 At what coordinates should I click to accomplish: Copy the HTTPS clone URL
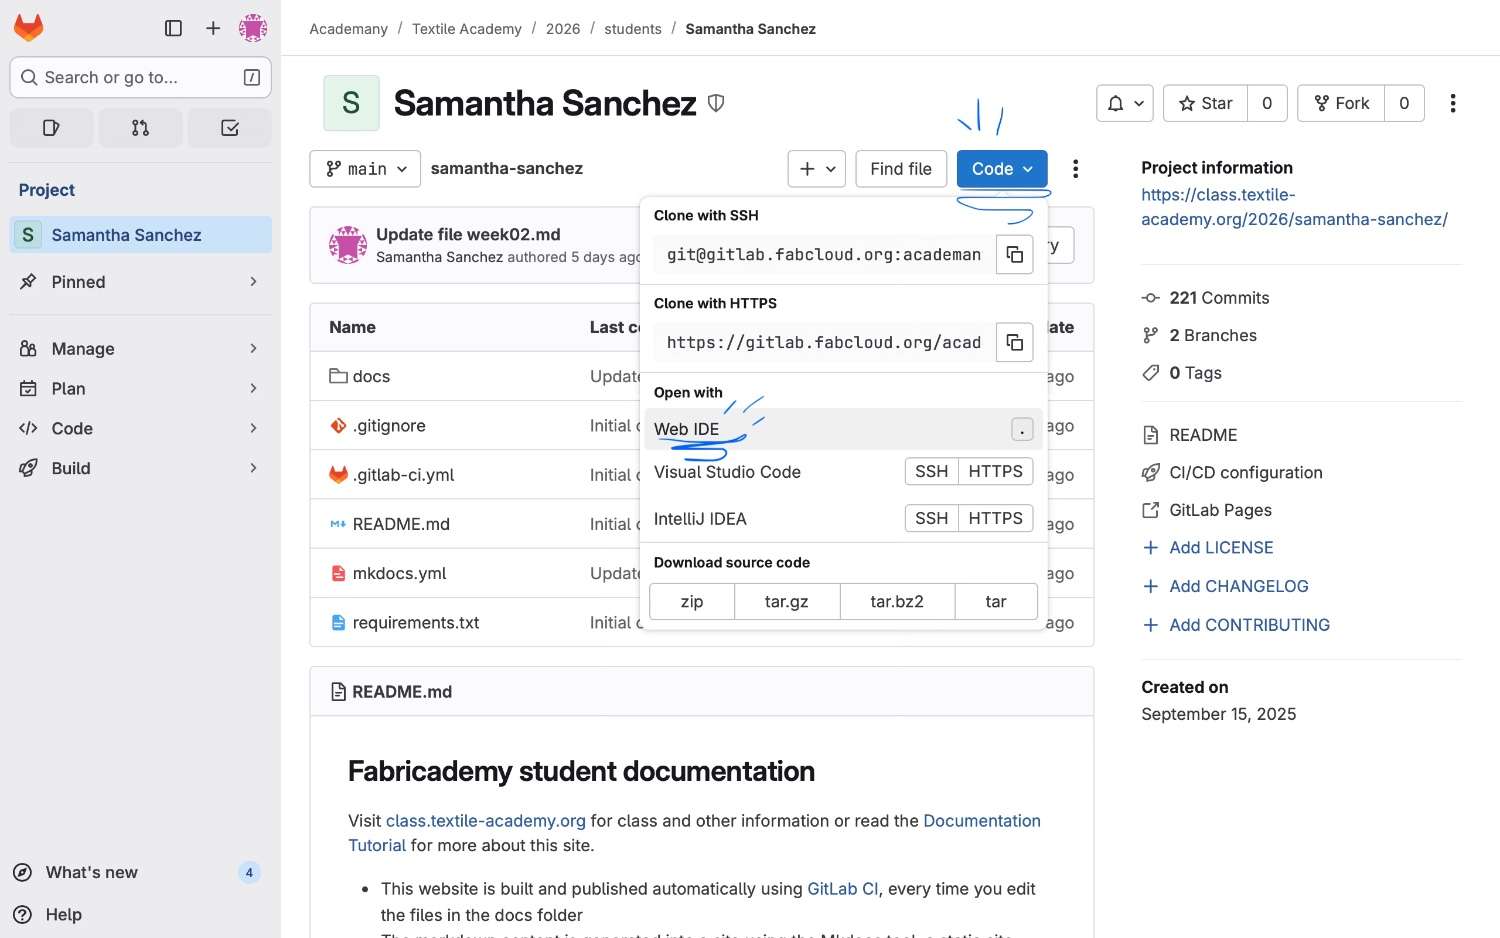click(1014, 343)
